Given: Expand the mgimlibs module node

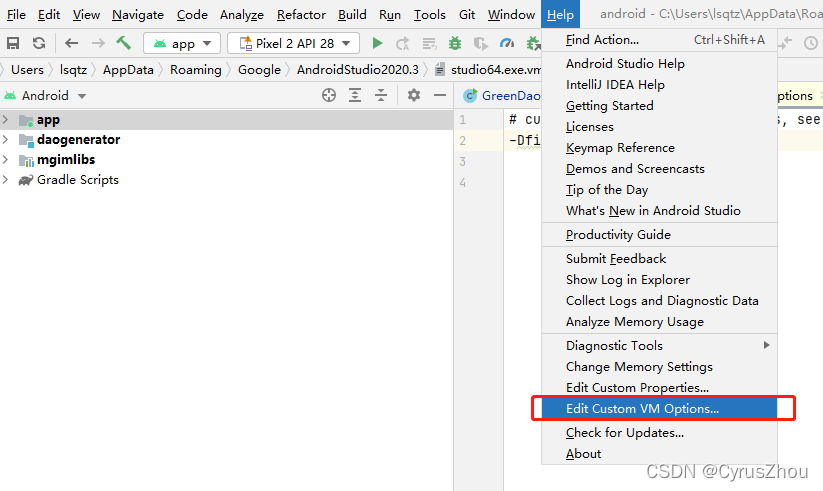Looking at the screenshot, I should (x=5, y=160).
